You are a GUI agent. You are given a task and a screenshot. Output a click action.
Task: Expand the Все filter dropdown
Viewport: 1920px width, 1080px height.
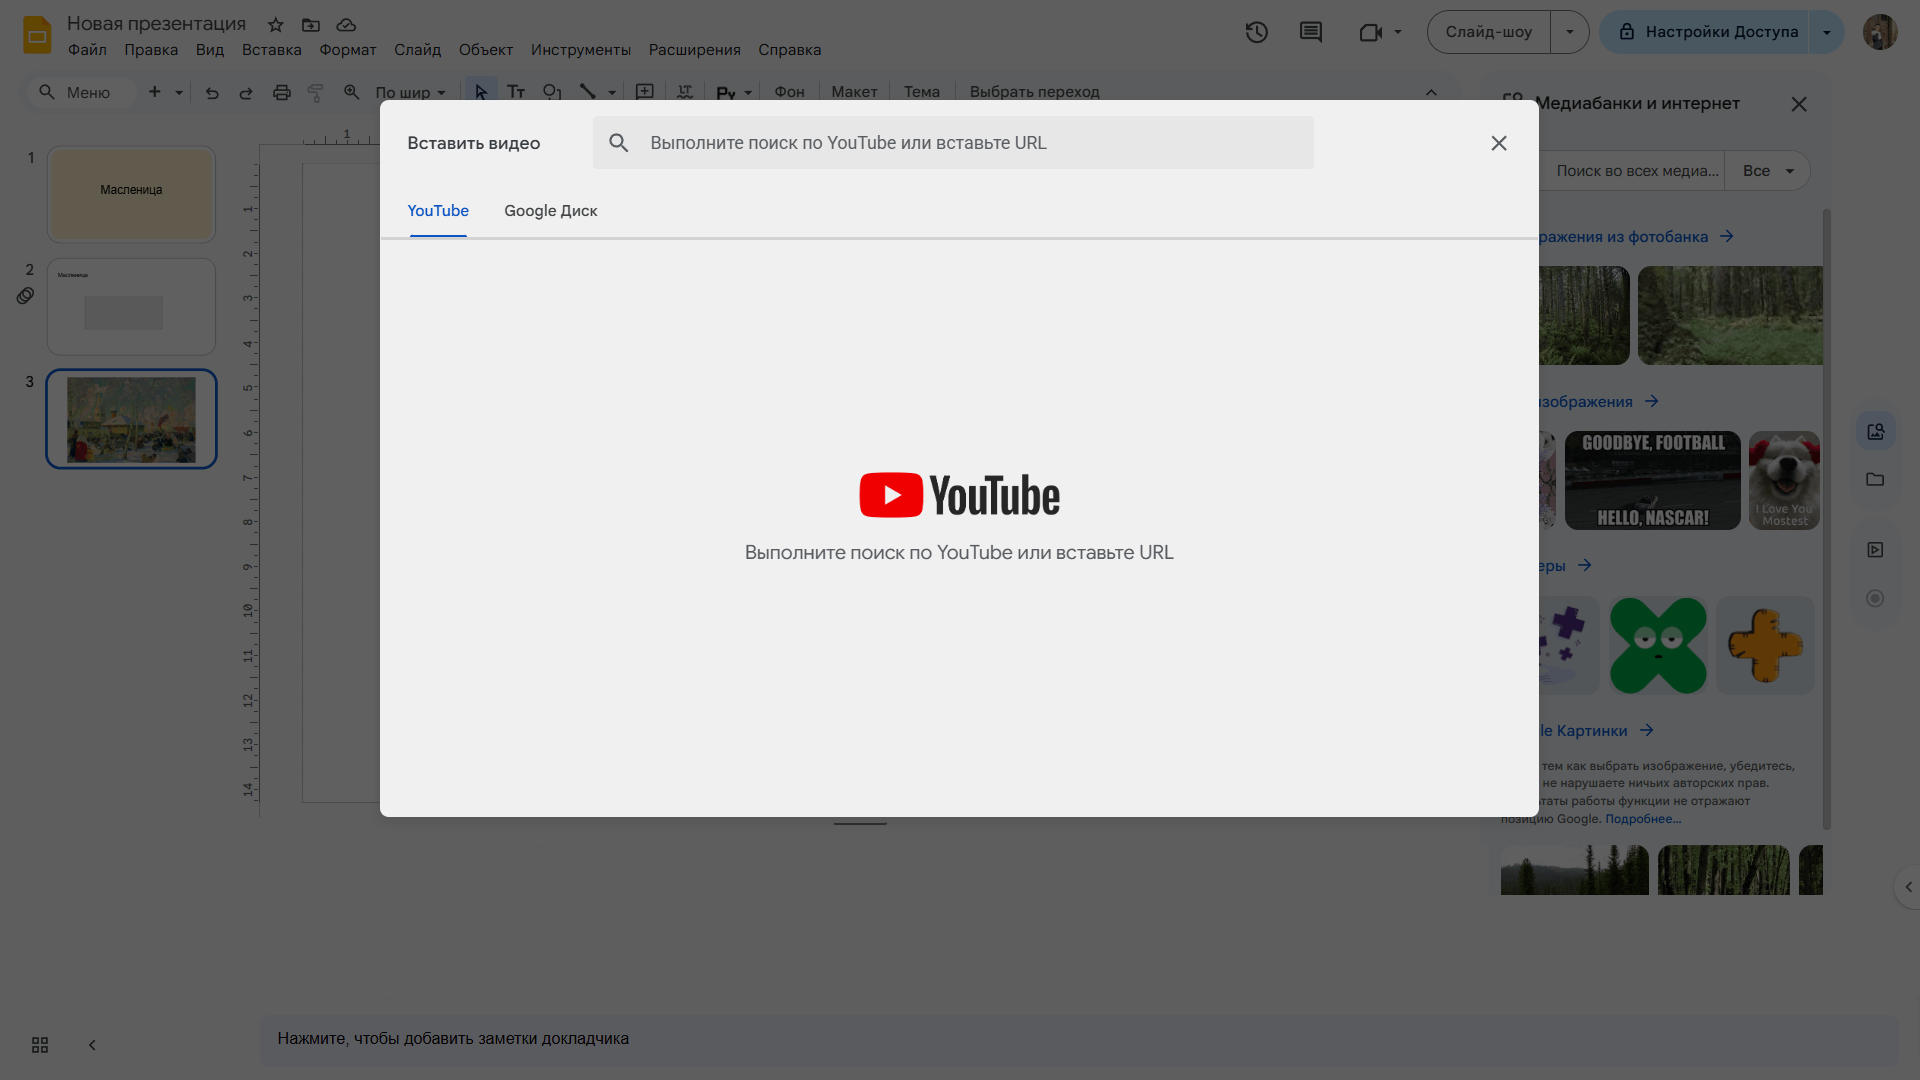coord(1768,171)
